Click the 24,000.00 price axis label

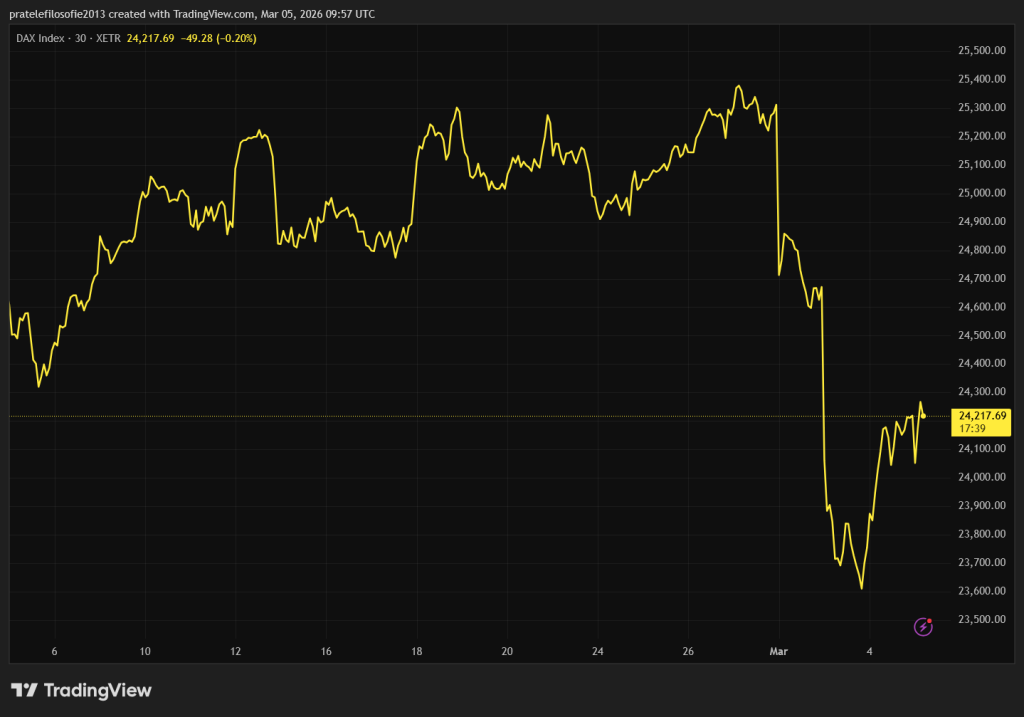click(x=981, y=478)
